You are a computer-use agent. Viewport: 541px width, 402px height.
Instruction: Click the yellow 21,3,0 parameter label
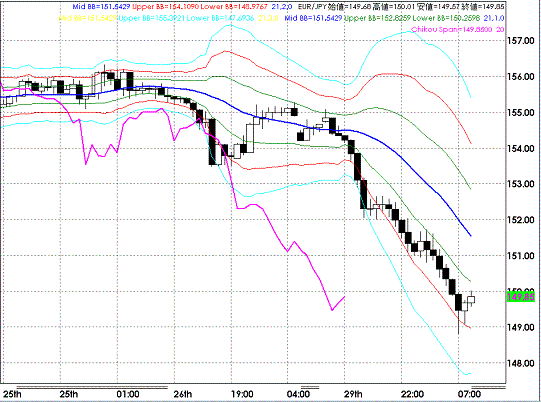tap(268, 18)
